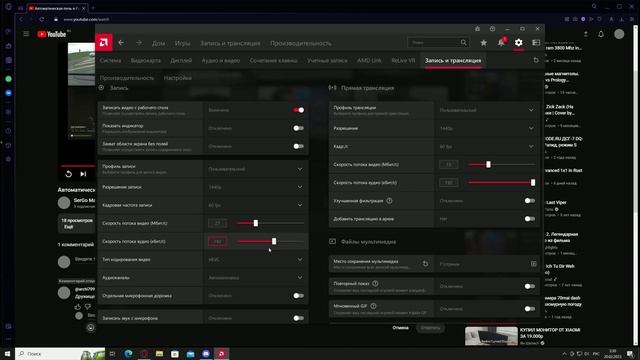This screenshot has width=640, height=360.
Task: Toggle Отдельная микрофонная дорожка switch
Action: click(x=298, y=296)
